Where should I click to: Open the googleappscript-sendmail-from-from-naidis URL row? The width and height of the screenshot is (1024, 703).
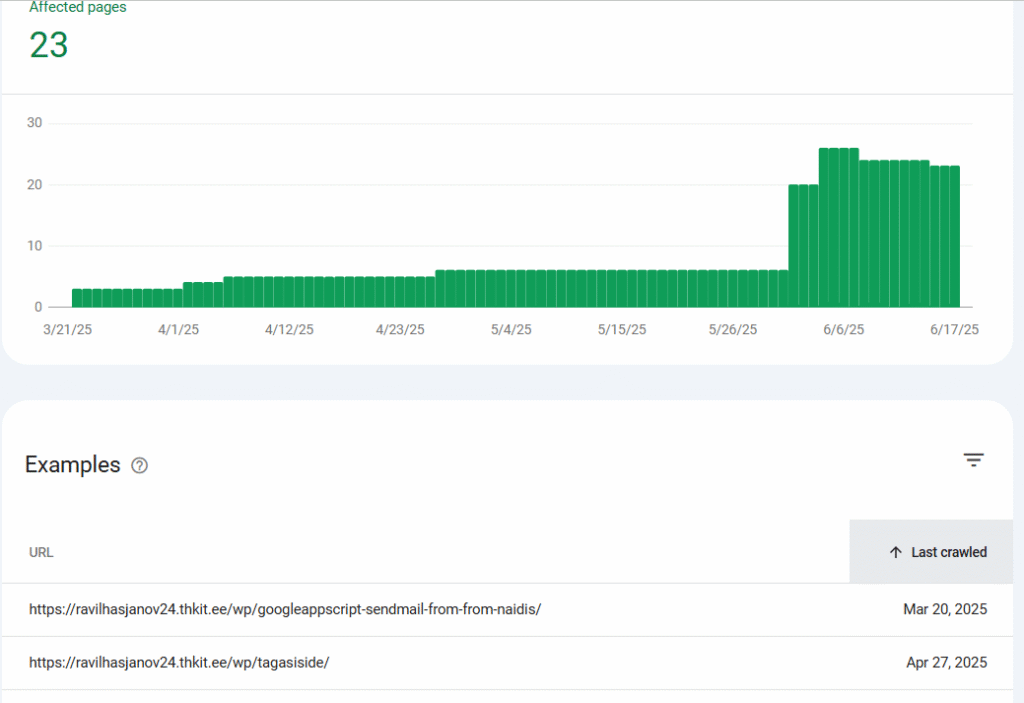(285, 609)
